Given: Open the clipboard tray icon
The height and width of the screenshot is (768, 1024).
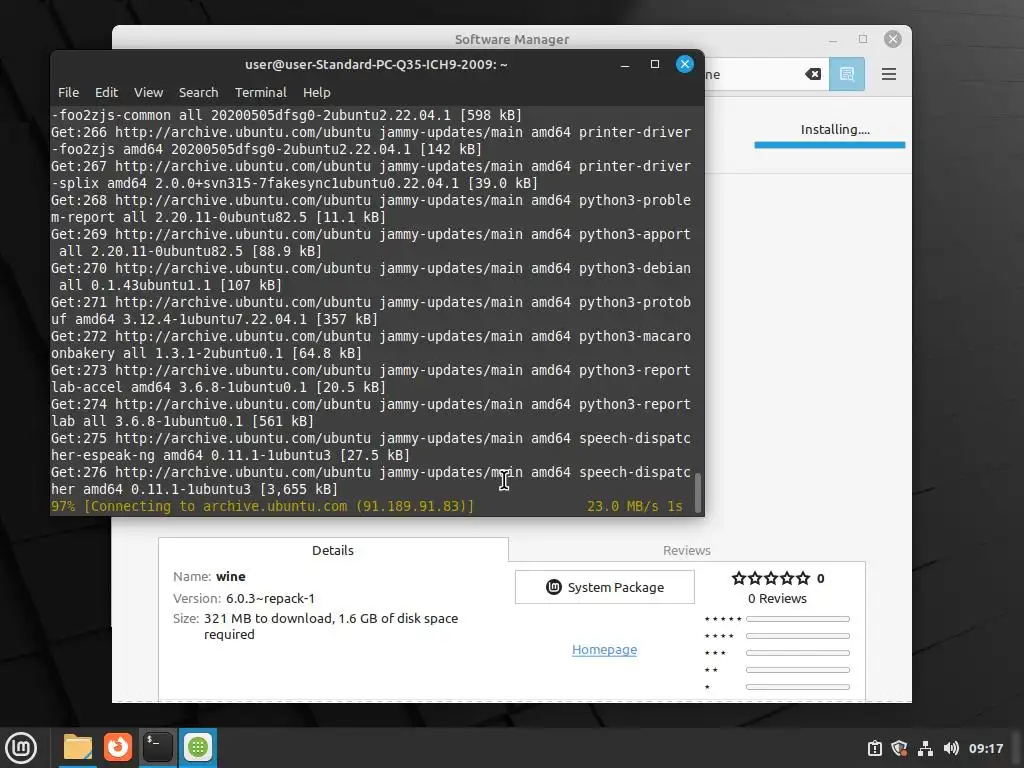Looking at the screenshot, I should tap(874, 748).
